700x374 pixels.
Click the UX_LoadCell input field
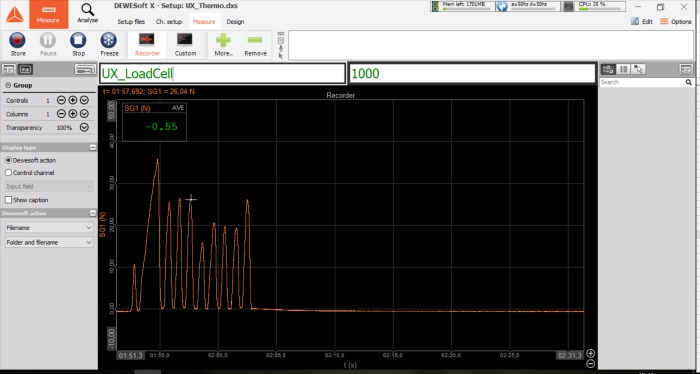222,74
